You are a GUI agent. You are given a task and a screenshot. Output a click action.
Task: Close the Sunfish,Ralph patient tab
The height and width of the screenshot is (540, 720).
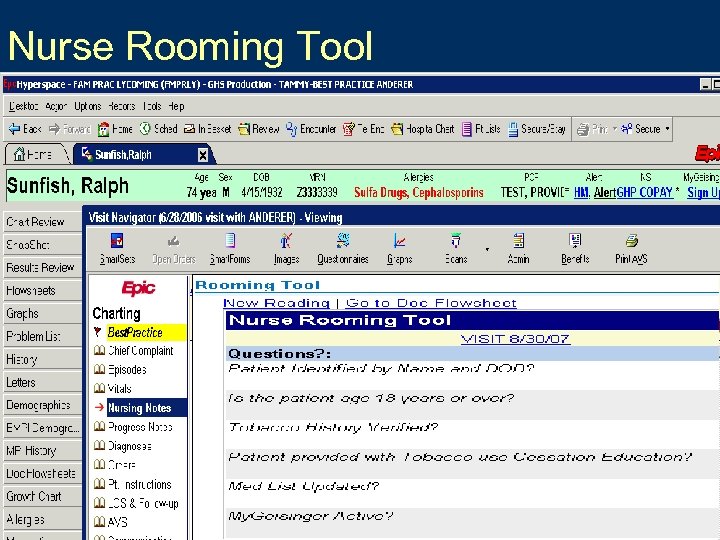coord(202,155)
